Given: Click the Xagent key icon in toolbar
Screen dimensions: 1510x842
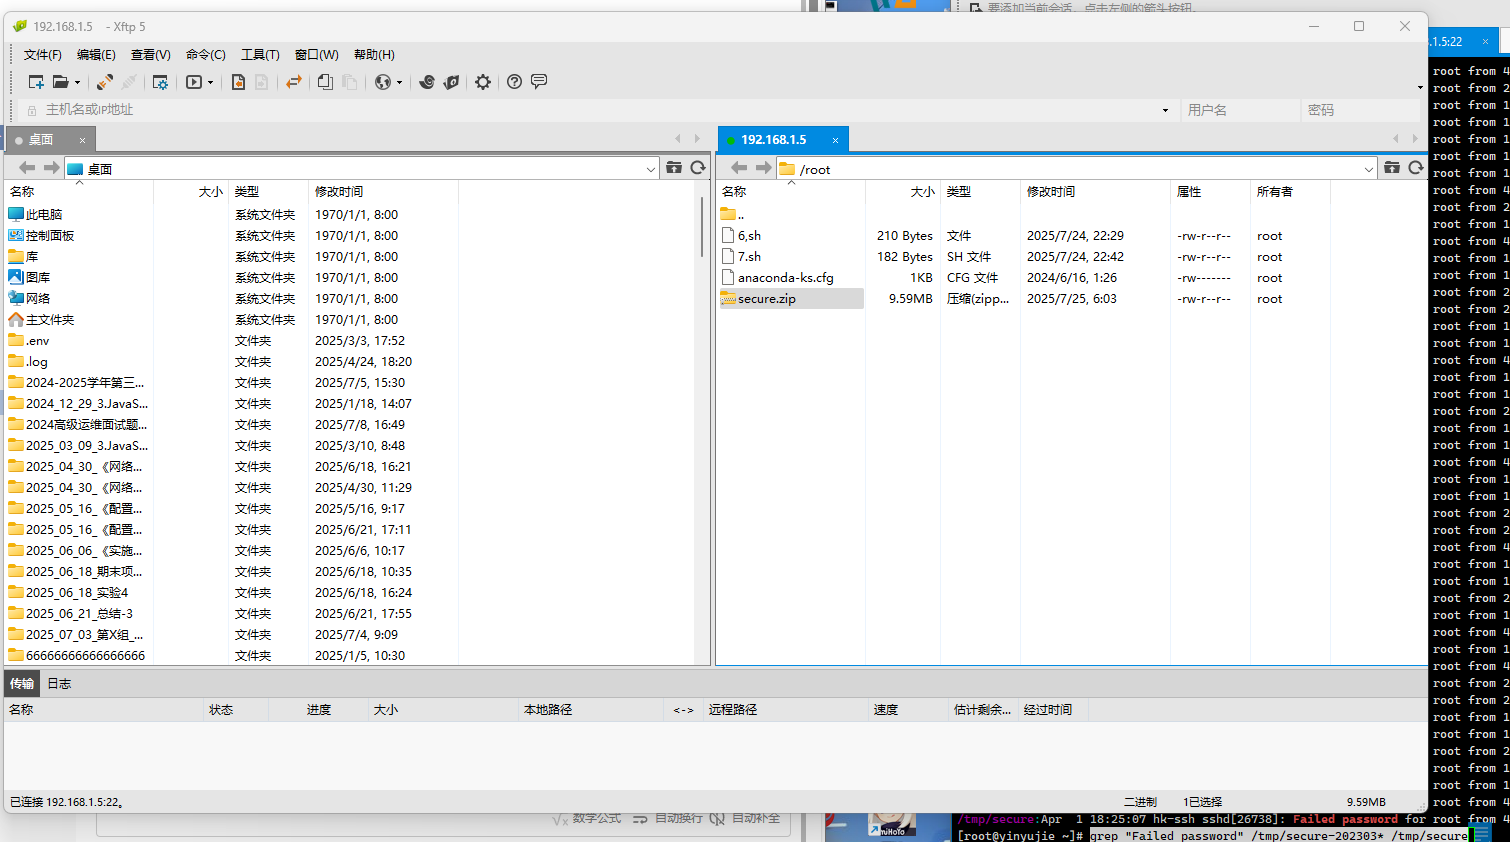Looking at the screenshot, I should point(451,82).
